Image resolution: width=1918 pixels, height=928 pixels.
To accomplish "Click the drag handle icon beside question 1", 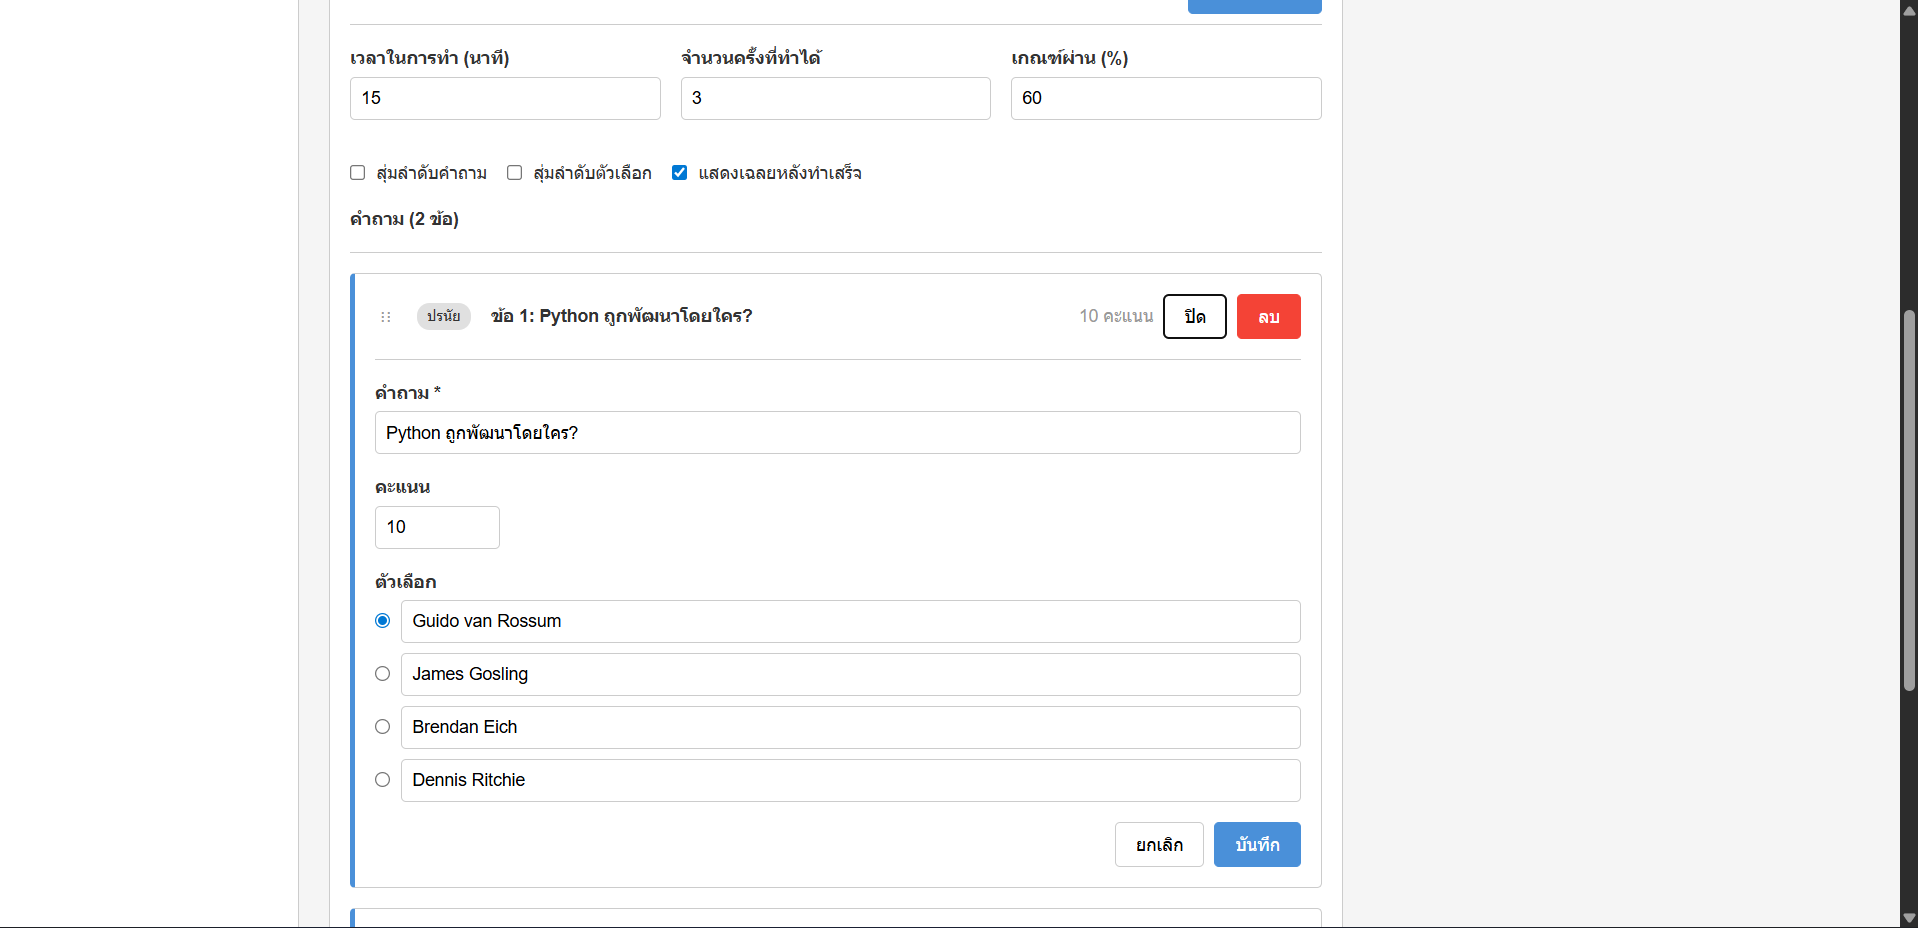I will coord(386,317).
